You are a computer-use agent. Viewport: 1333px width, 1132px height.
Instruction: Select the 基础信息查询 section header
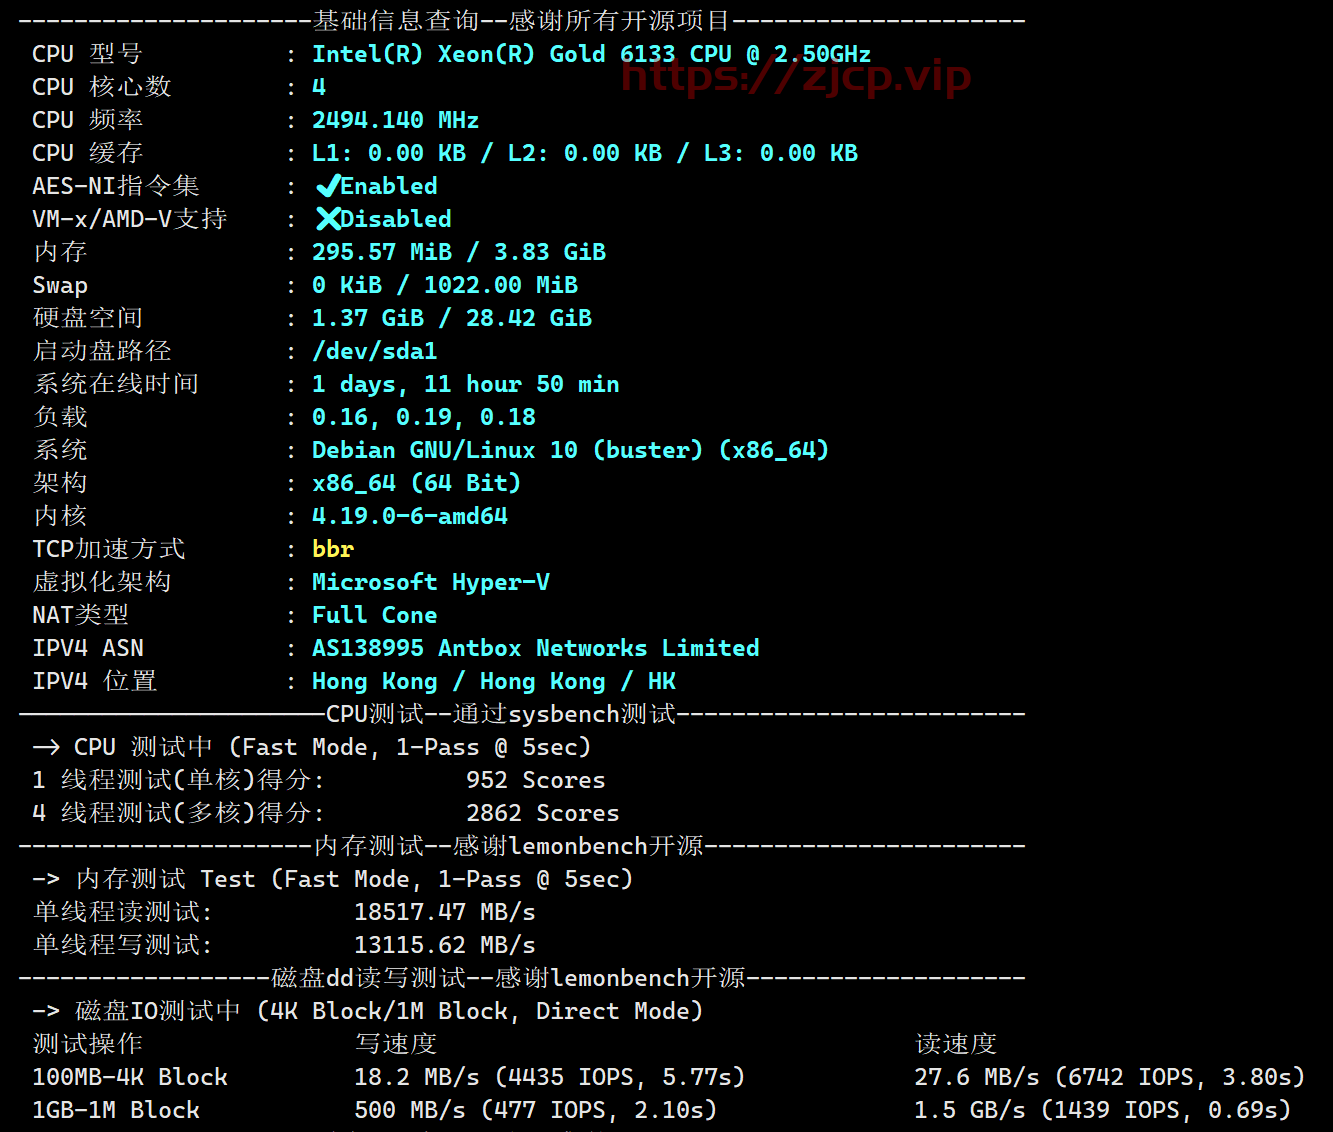tap(522, 21)
